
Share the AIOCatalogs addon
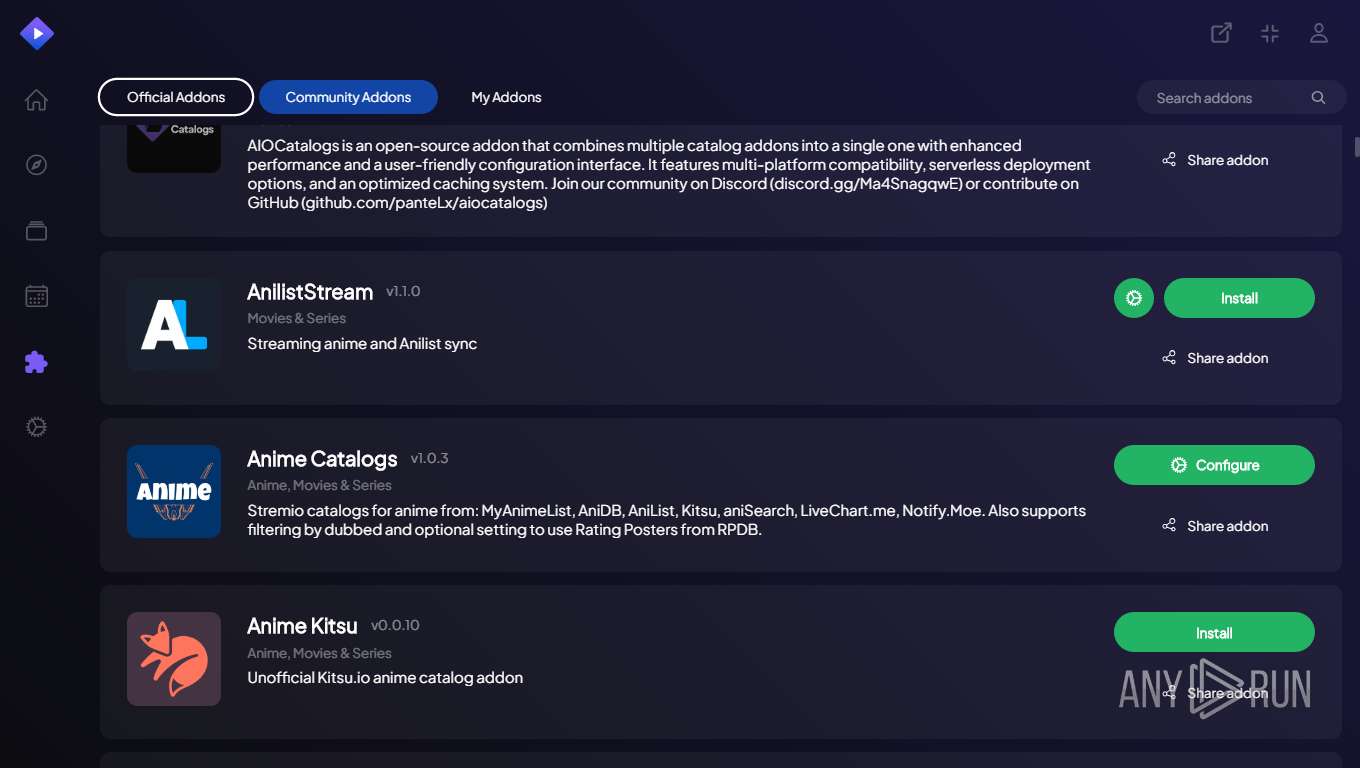click(x=1214, y=160)
